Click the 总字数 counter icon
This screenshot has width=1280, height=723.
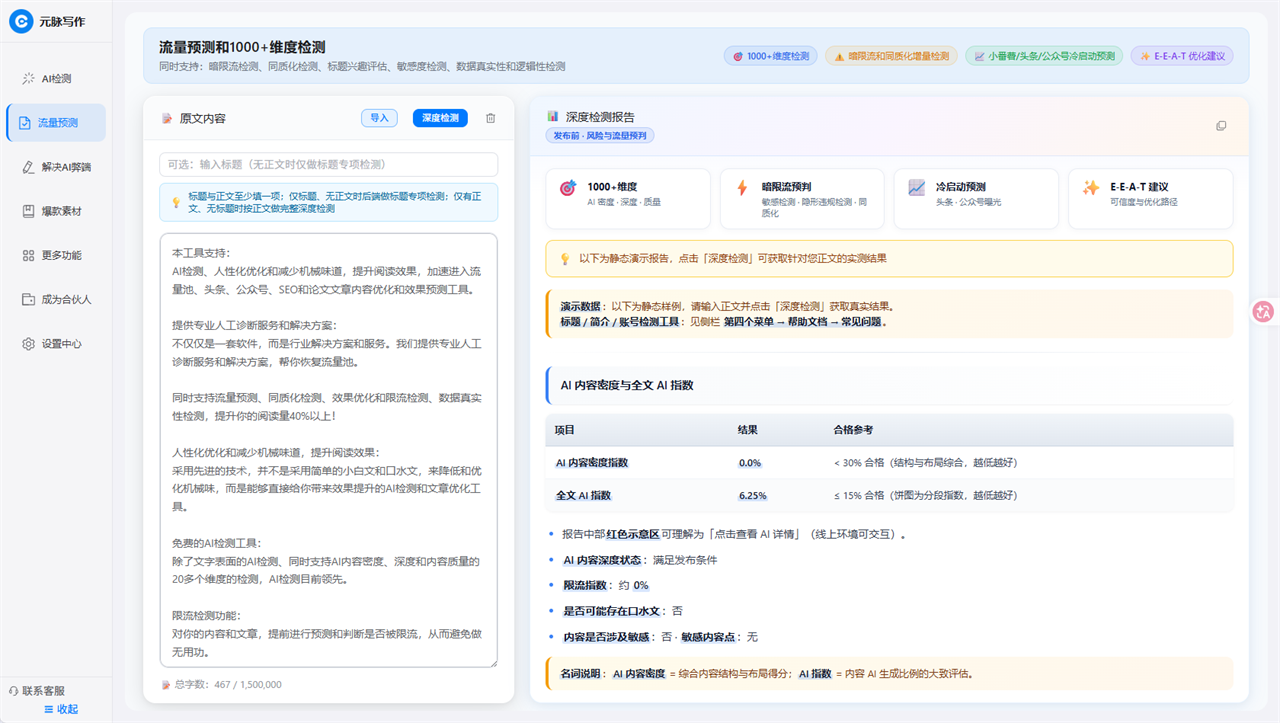click(x=166, y=685)
